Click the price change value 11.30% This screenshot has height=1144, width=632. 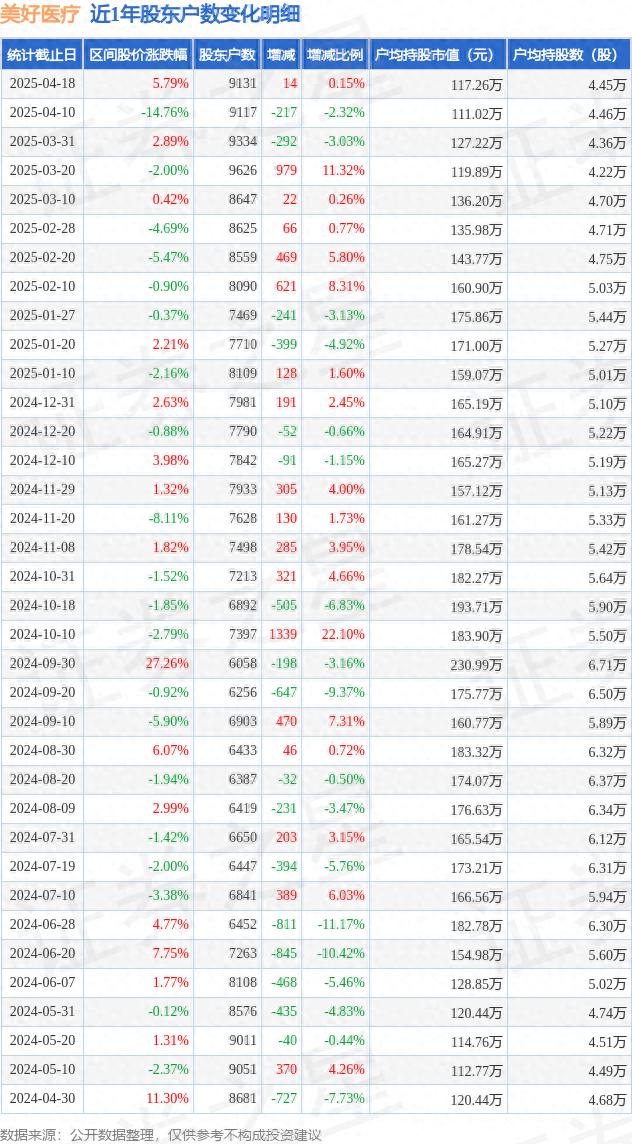[x=167, y=1097]
